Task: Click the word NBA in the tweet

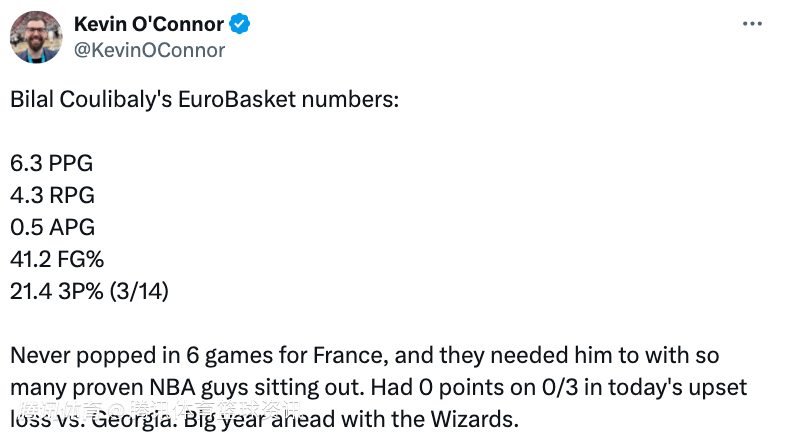Action: click(x=172, y=387)
